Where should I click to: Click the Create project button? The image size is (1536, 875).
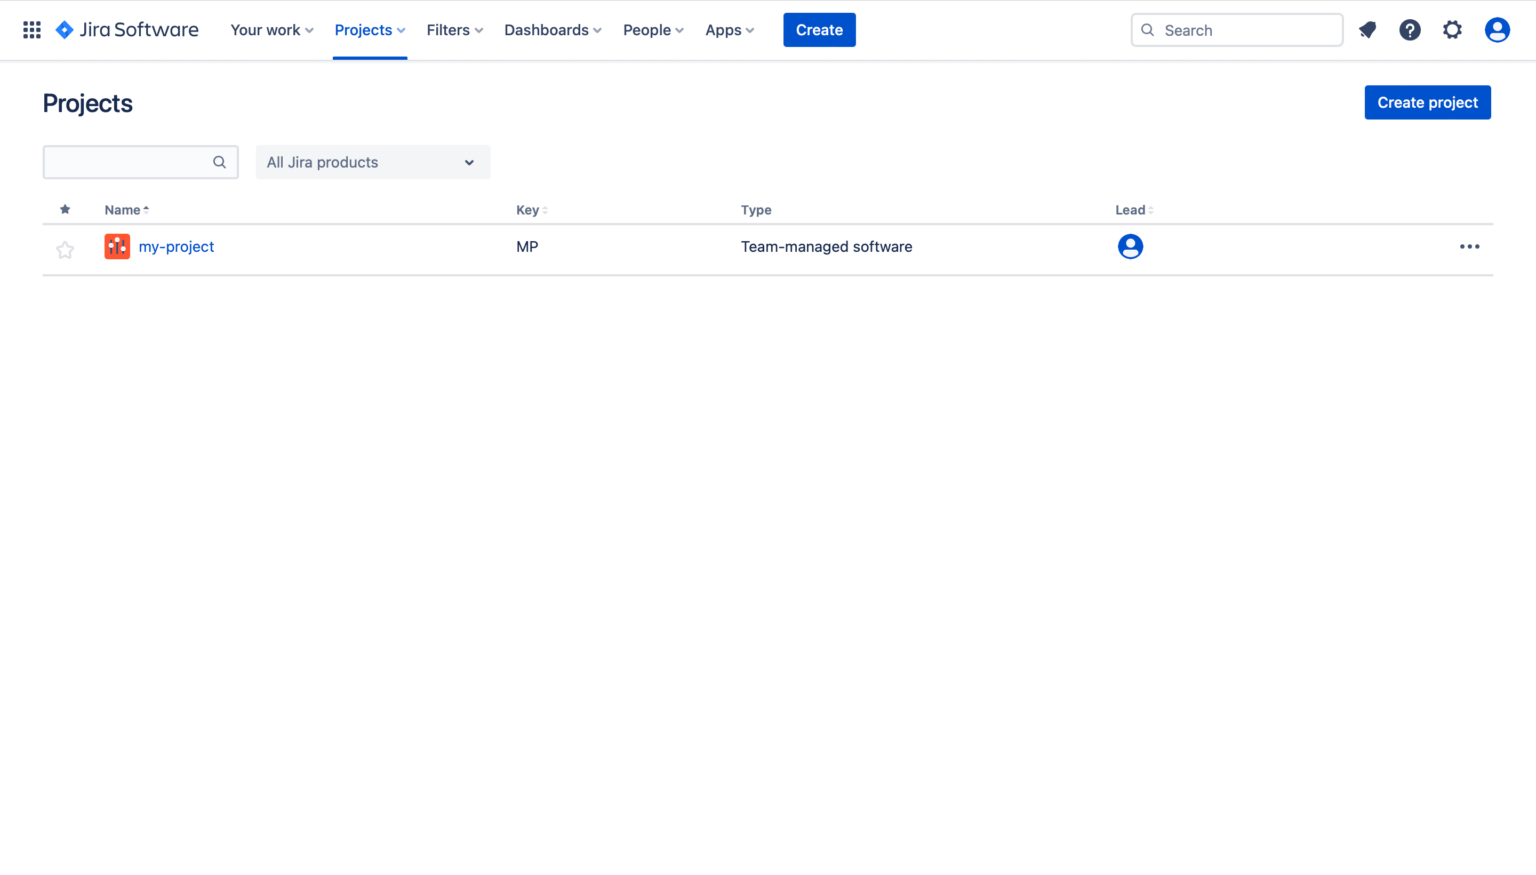click(x=1427, y=102)
